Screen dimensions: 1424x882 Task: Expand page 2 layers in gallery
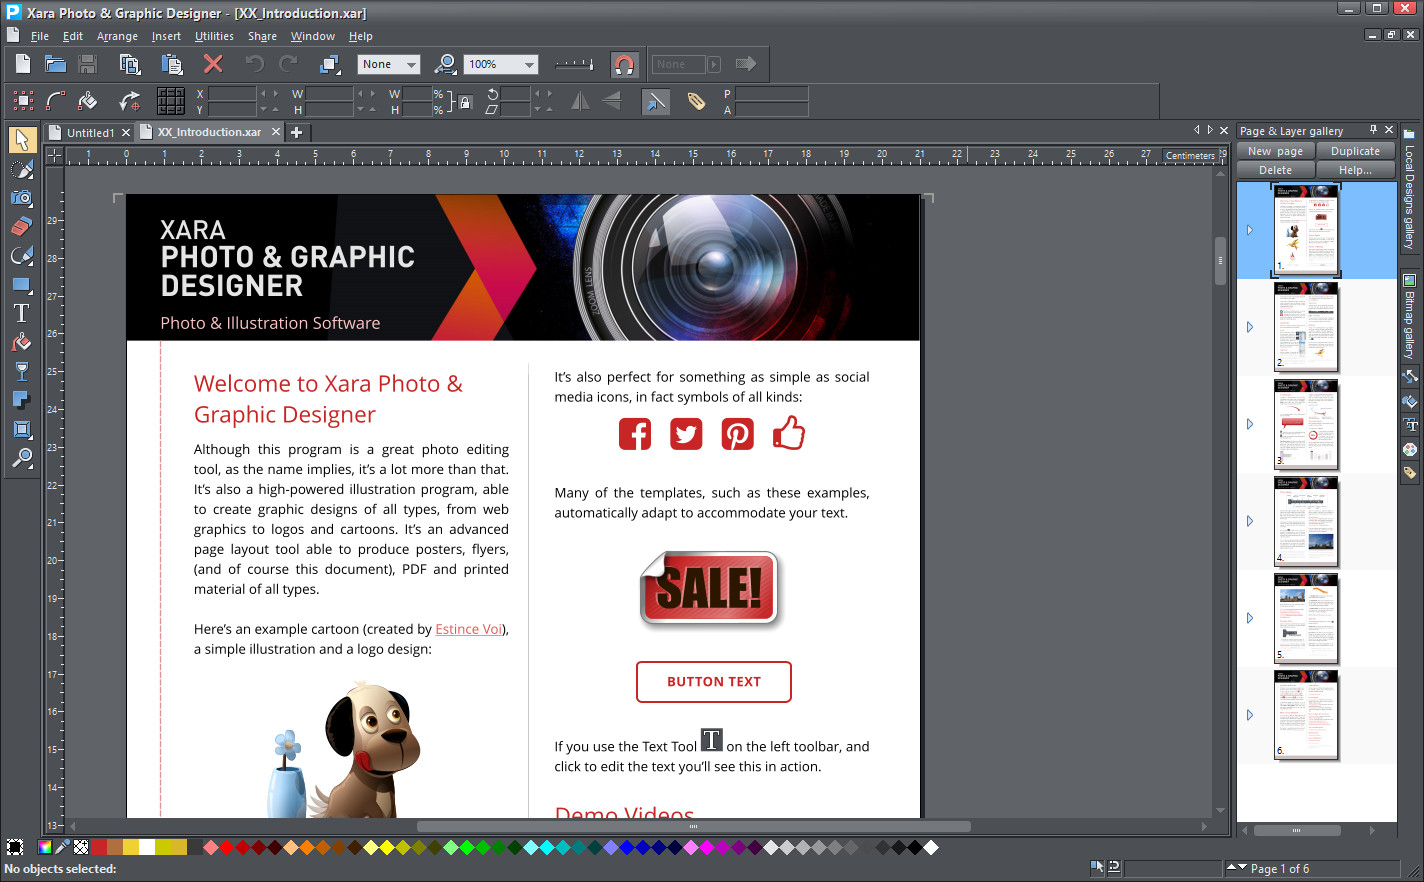[1250, 327]
